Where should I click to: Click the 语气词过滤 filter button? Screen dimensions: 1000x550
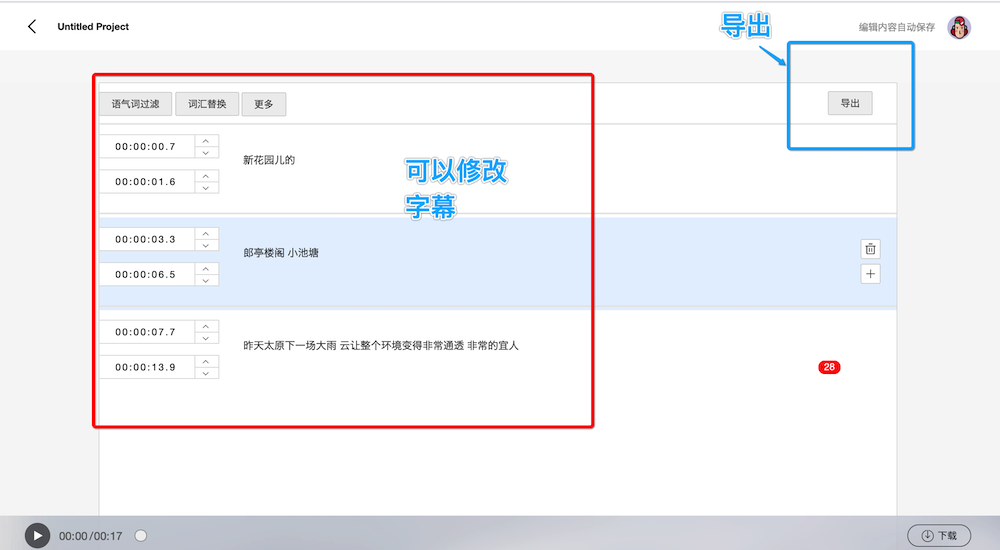135,104
